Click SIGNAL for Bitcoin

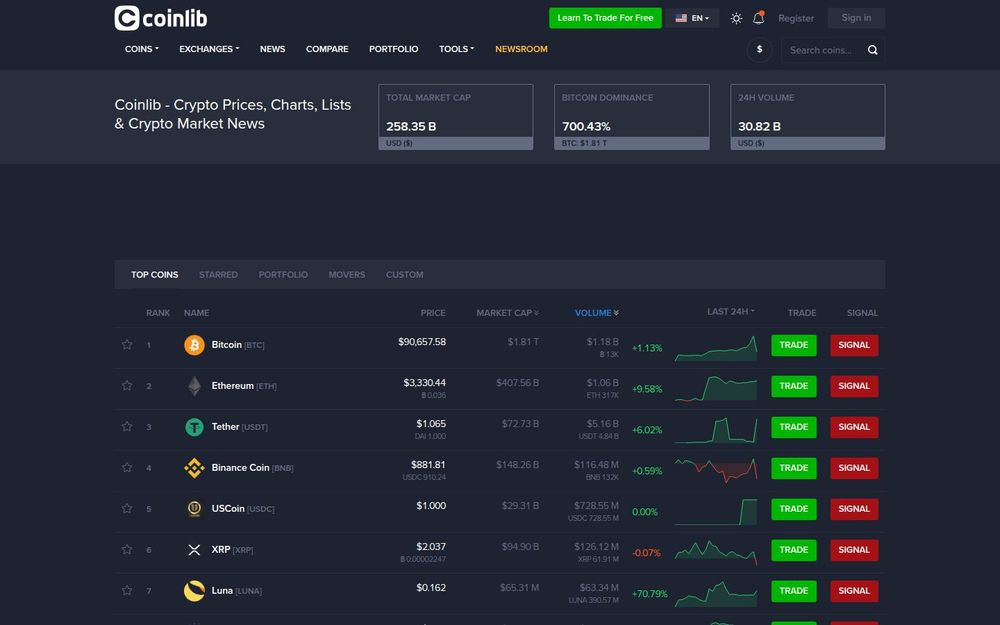point(854,345)
